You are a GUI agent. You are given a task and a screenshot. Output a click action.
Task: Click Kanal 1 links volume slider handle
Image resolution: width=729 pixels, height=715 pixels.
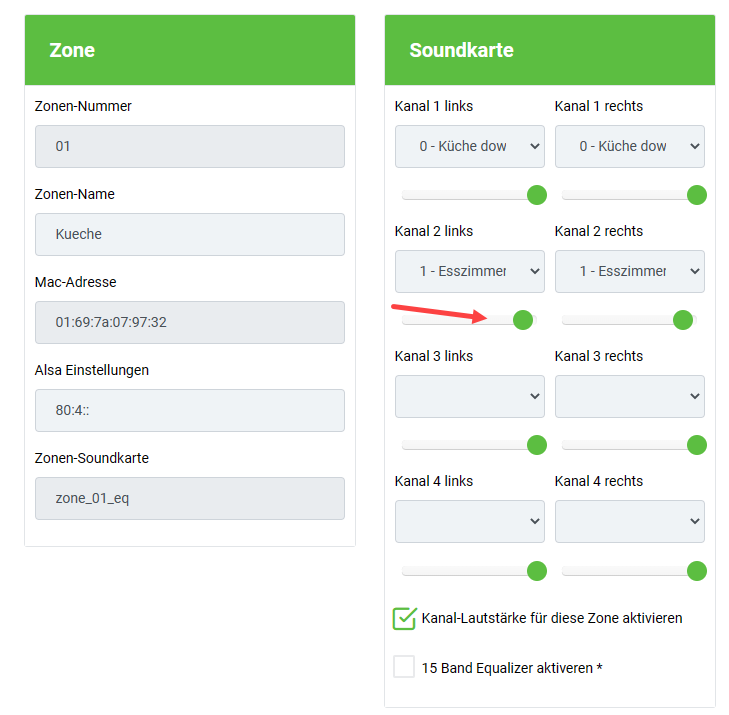click(x=537, y=195)
